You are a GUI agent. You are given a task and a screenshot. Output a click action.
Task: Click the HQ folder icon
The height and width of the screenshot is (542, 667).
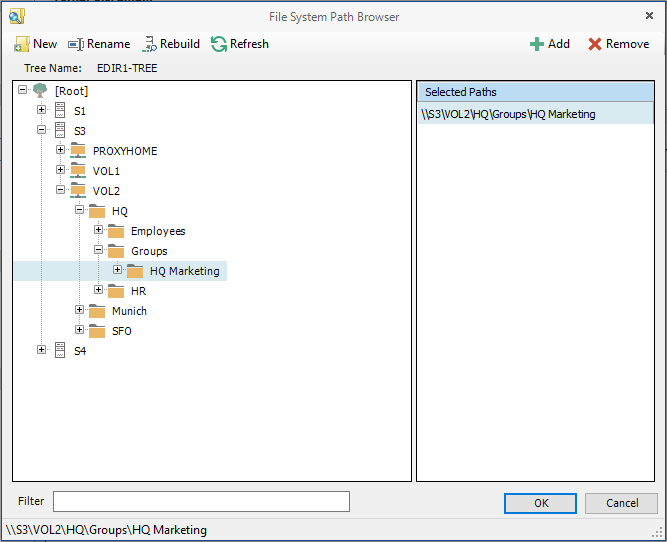pyautogui.click(x=97, y=211)
